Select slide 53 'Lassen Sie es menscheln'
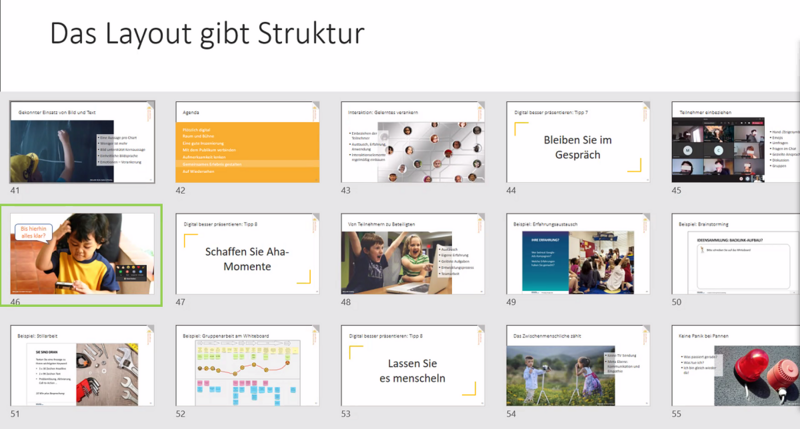800x429 pixels. point(413,365)
